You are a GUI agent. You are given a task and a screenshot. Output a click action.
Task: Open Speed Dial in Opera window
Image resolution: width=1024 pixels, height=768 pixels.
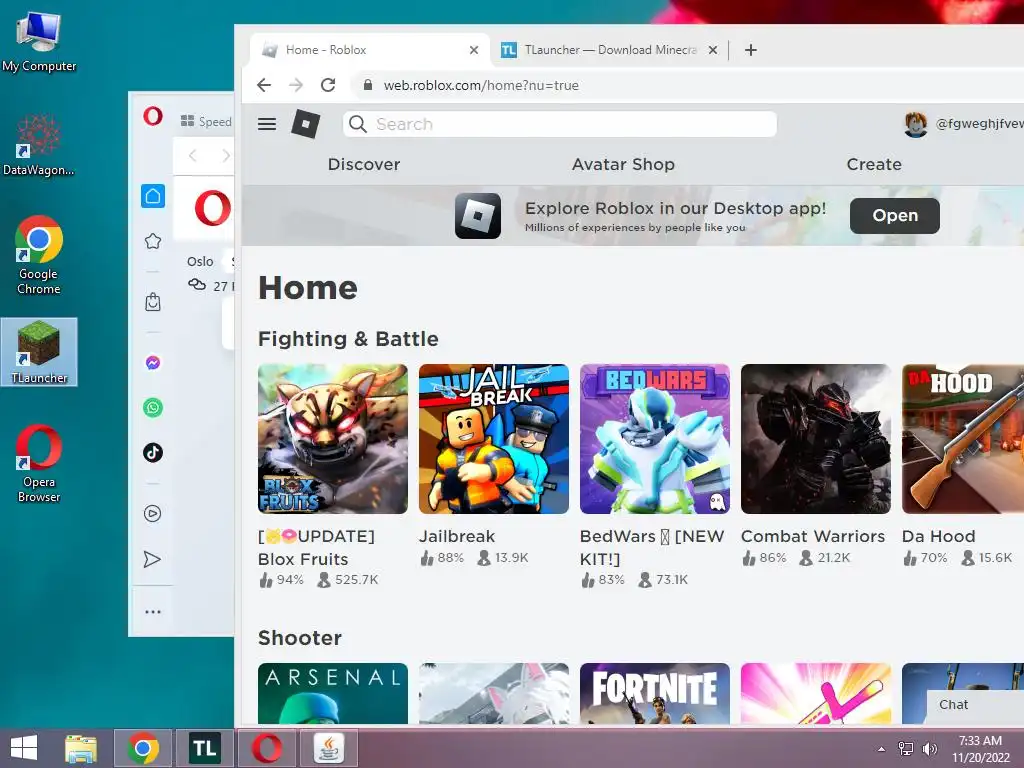click(x=206, y=121)
